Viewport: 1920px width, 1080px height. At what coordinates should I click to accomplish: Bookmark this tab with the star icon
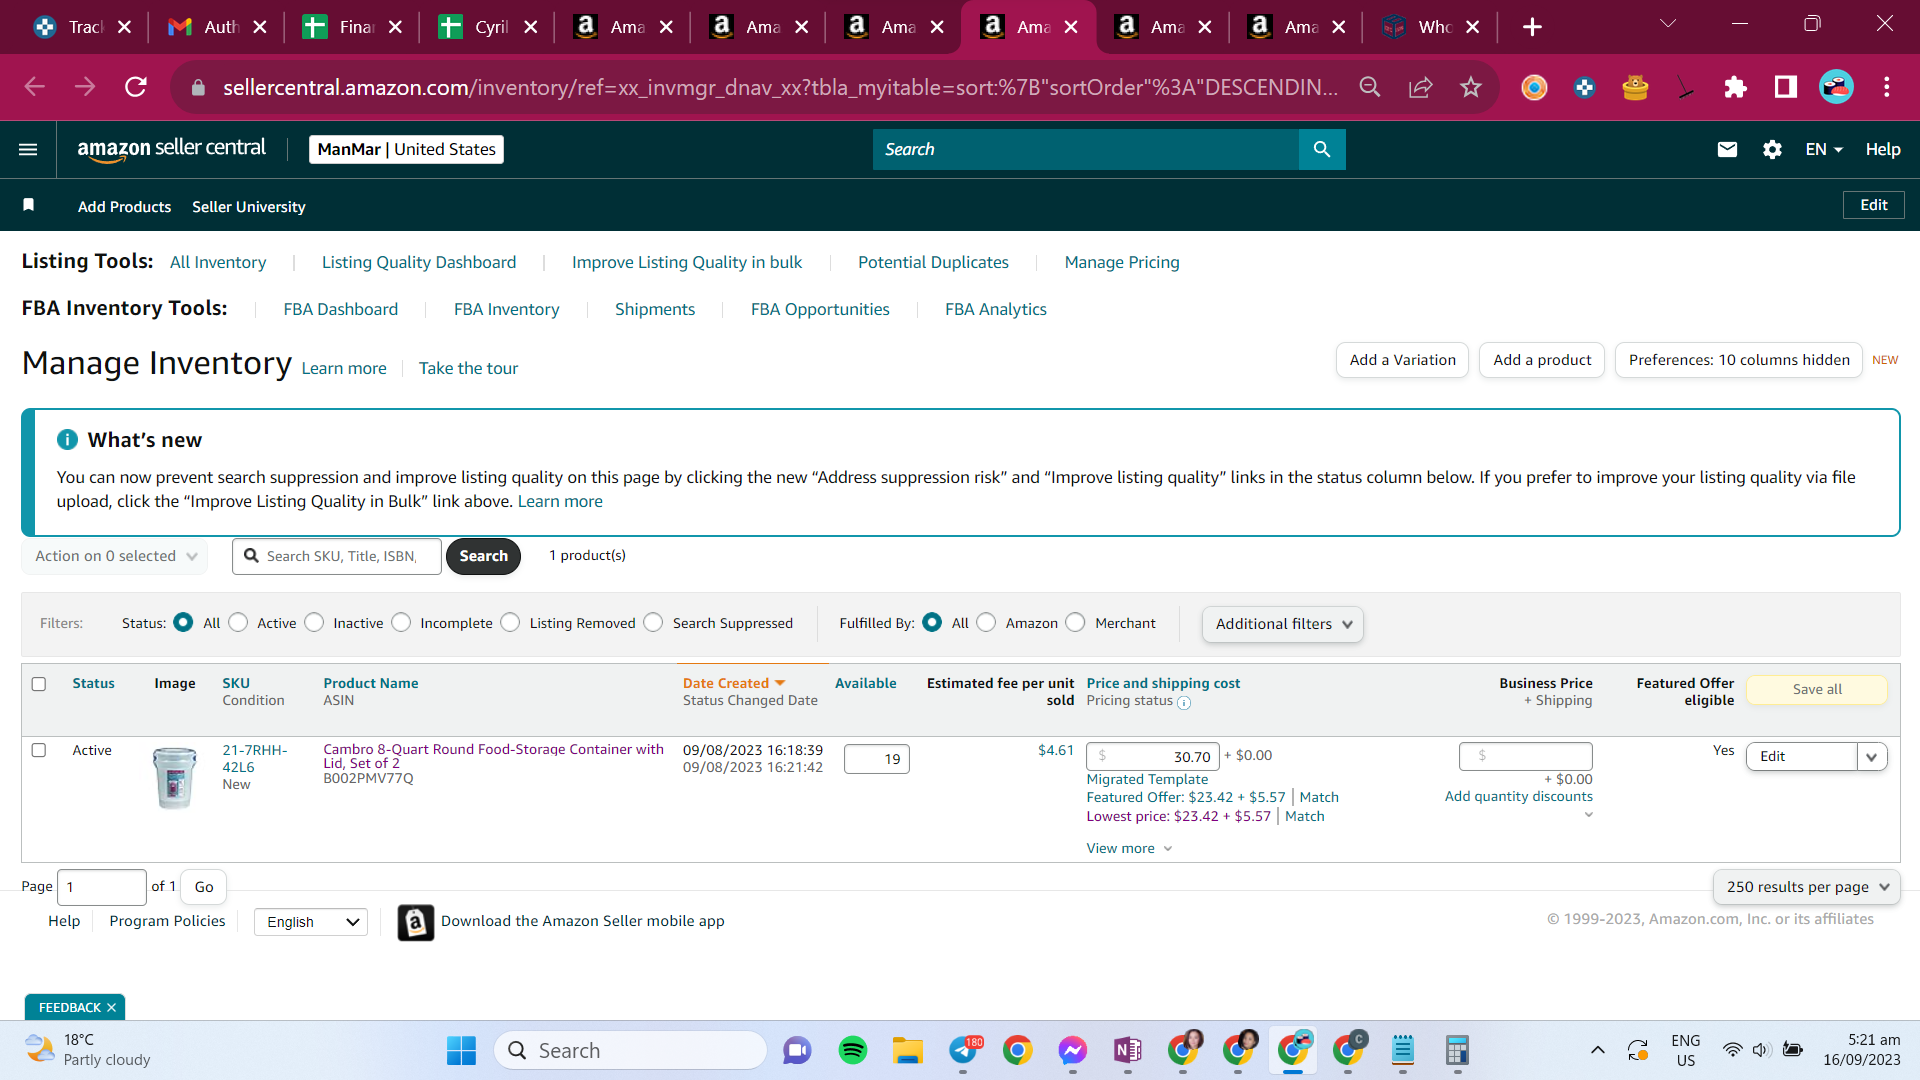[1470, 87]
